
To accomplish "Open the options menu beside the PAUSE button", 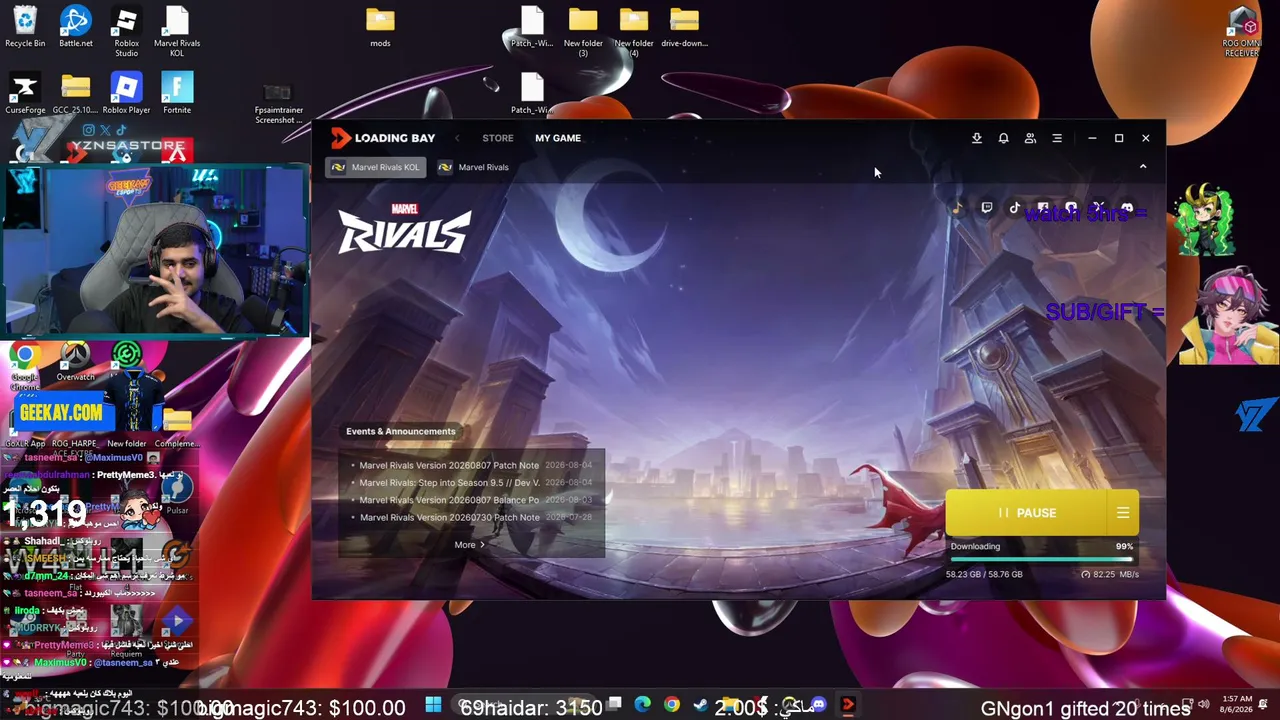I will (x=1123, y=513).
